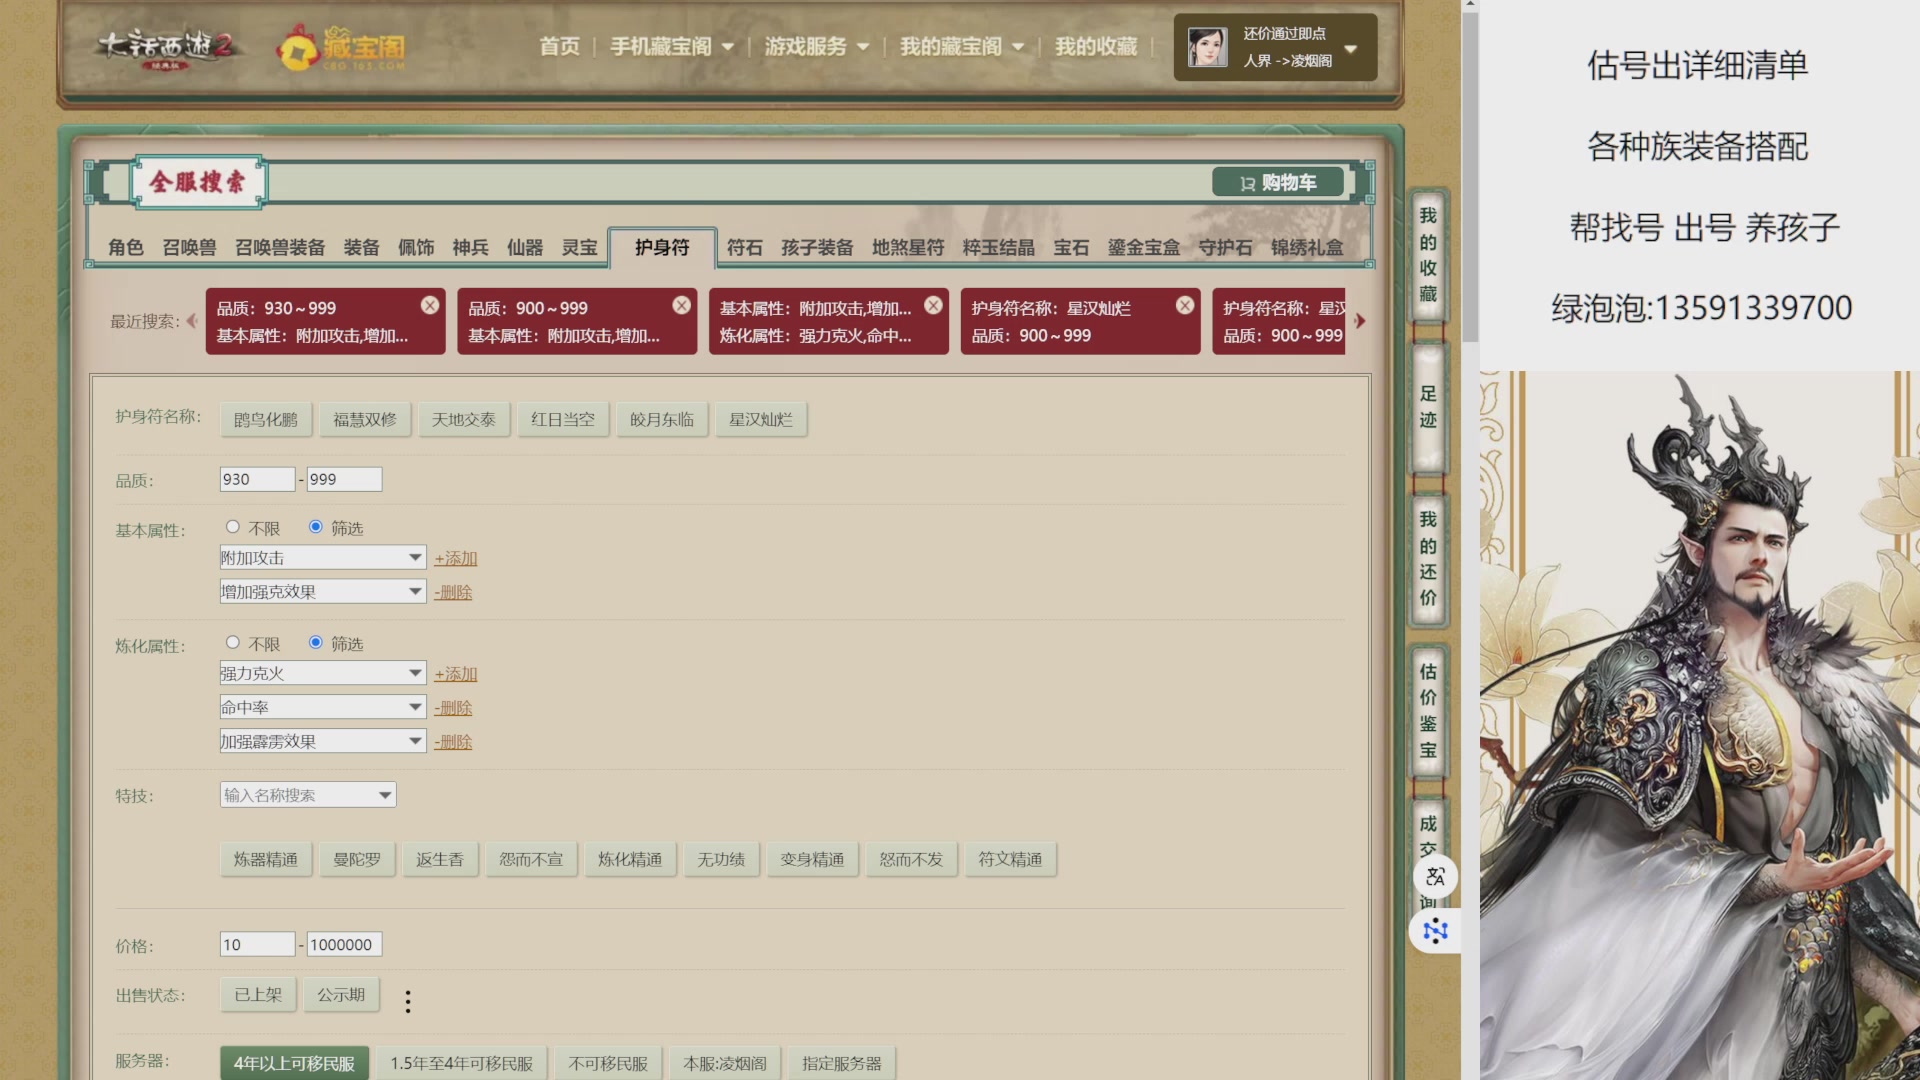Click the user avatar thumbnail
1920x1080 pixels.
click(x=1207, y=47)
